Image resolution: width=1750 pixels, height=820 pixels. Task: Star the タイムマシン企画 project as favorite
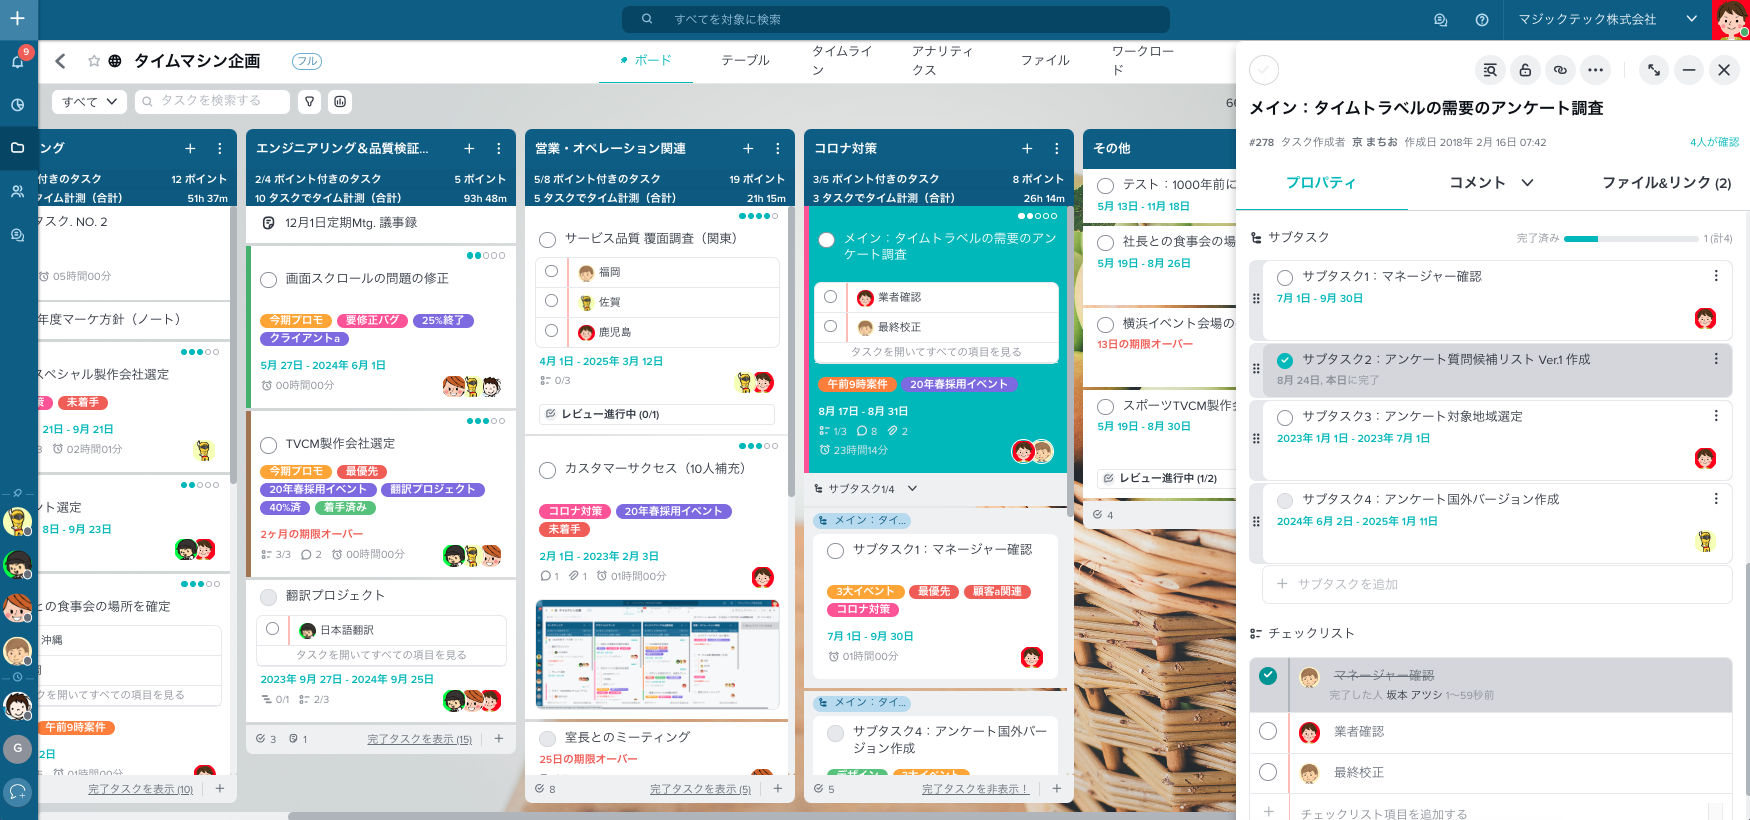(94, 61)
